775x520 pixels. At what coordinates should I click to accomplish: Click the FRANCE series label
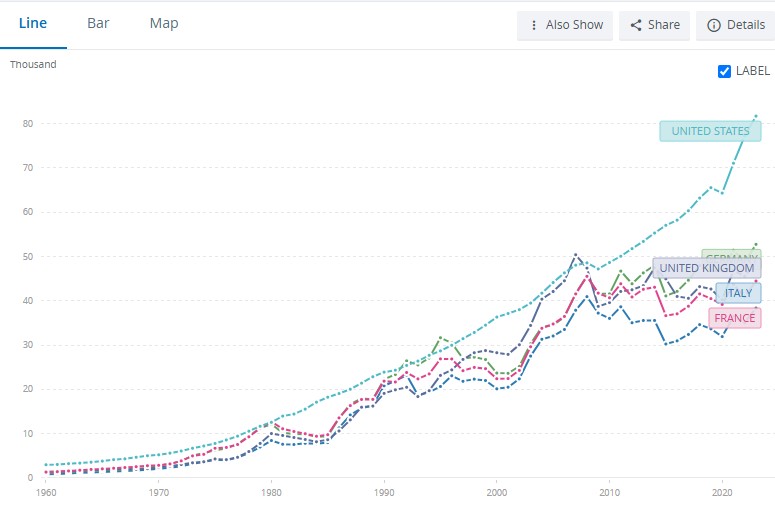[x=734, y=318]
